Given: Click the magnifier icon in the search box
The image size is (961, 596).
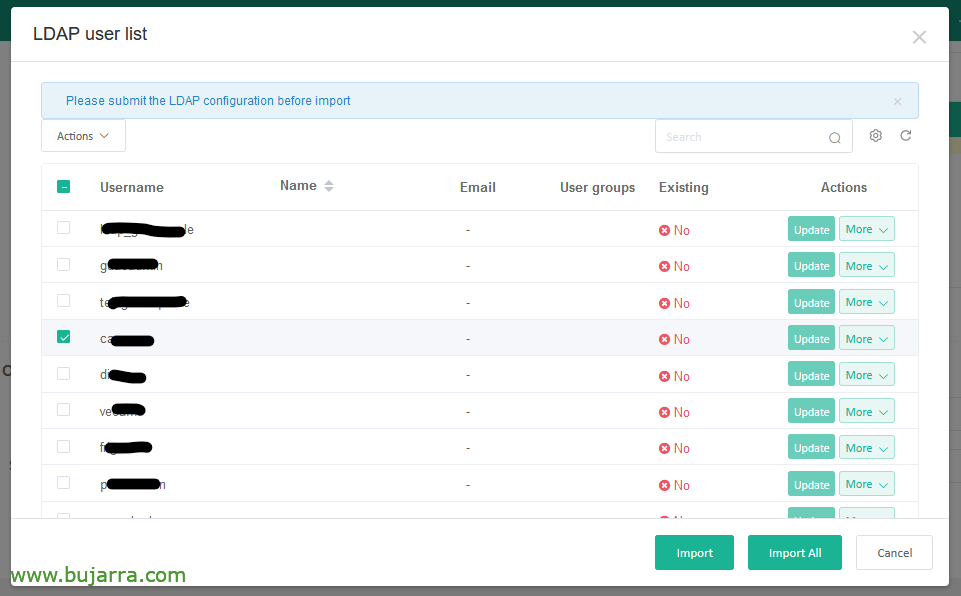Looking at the screenshot, I should (834, 138).
